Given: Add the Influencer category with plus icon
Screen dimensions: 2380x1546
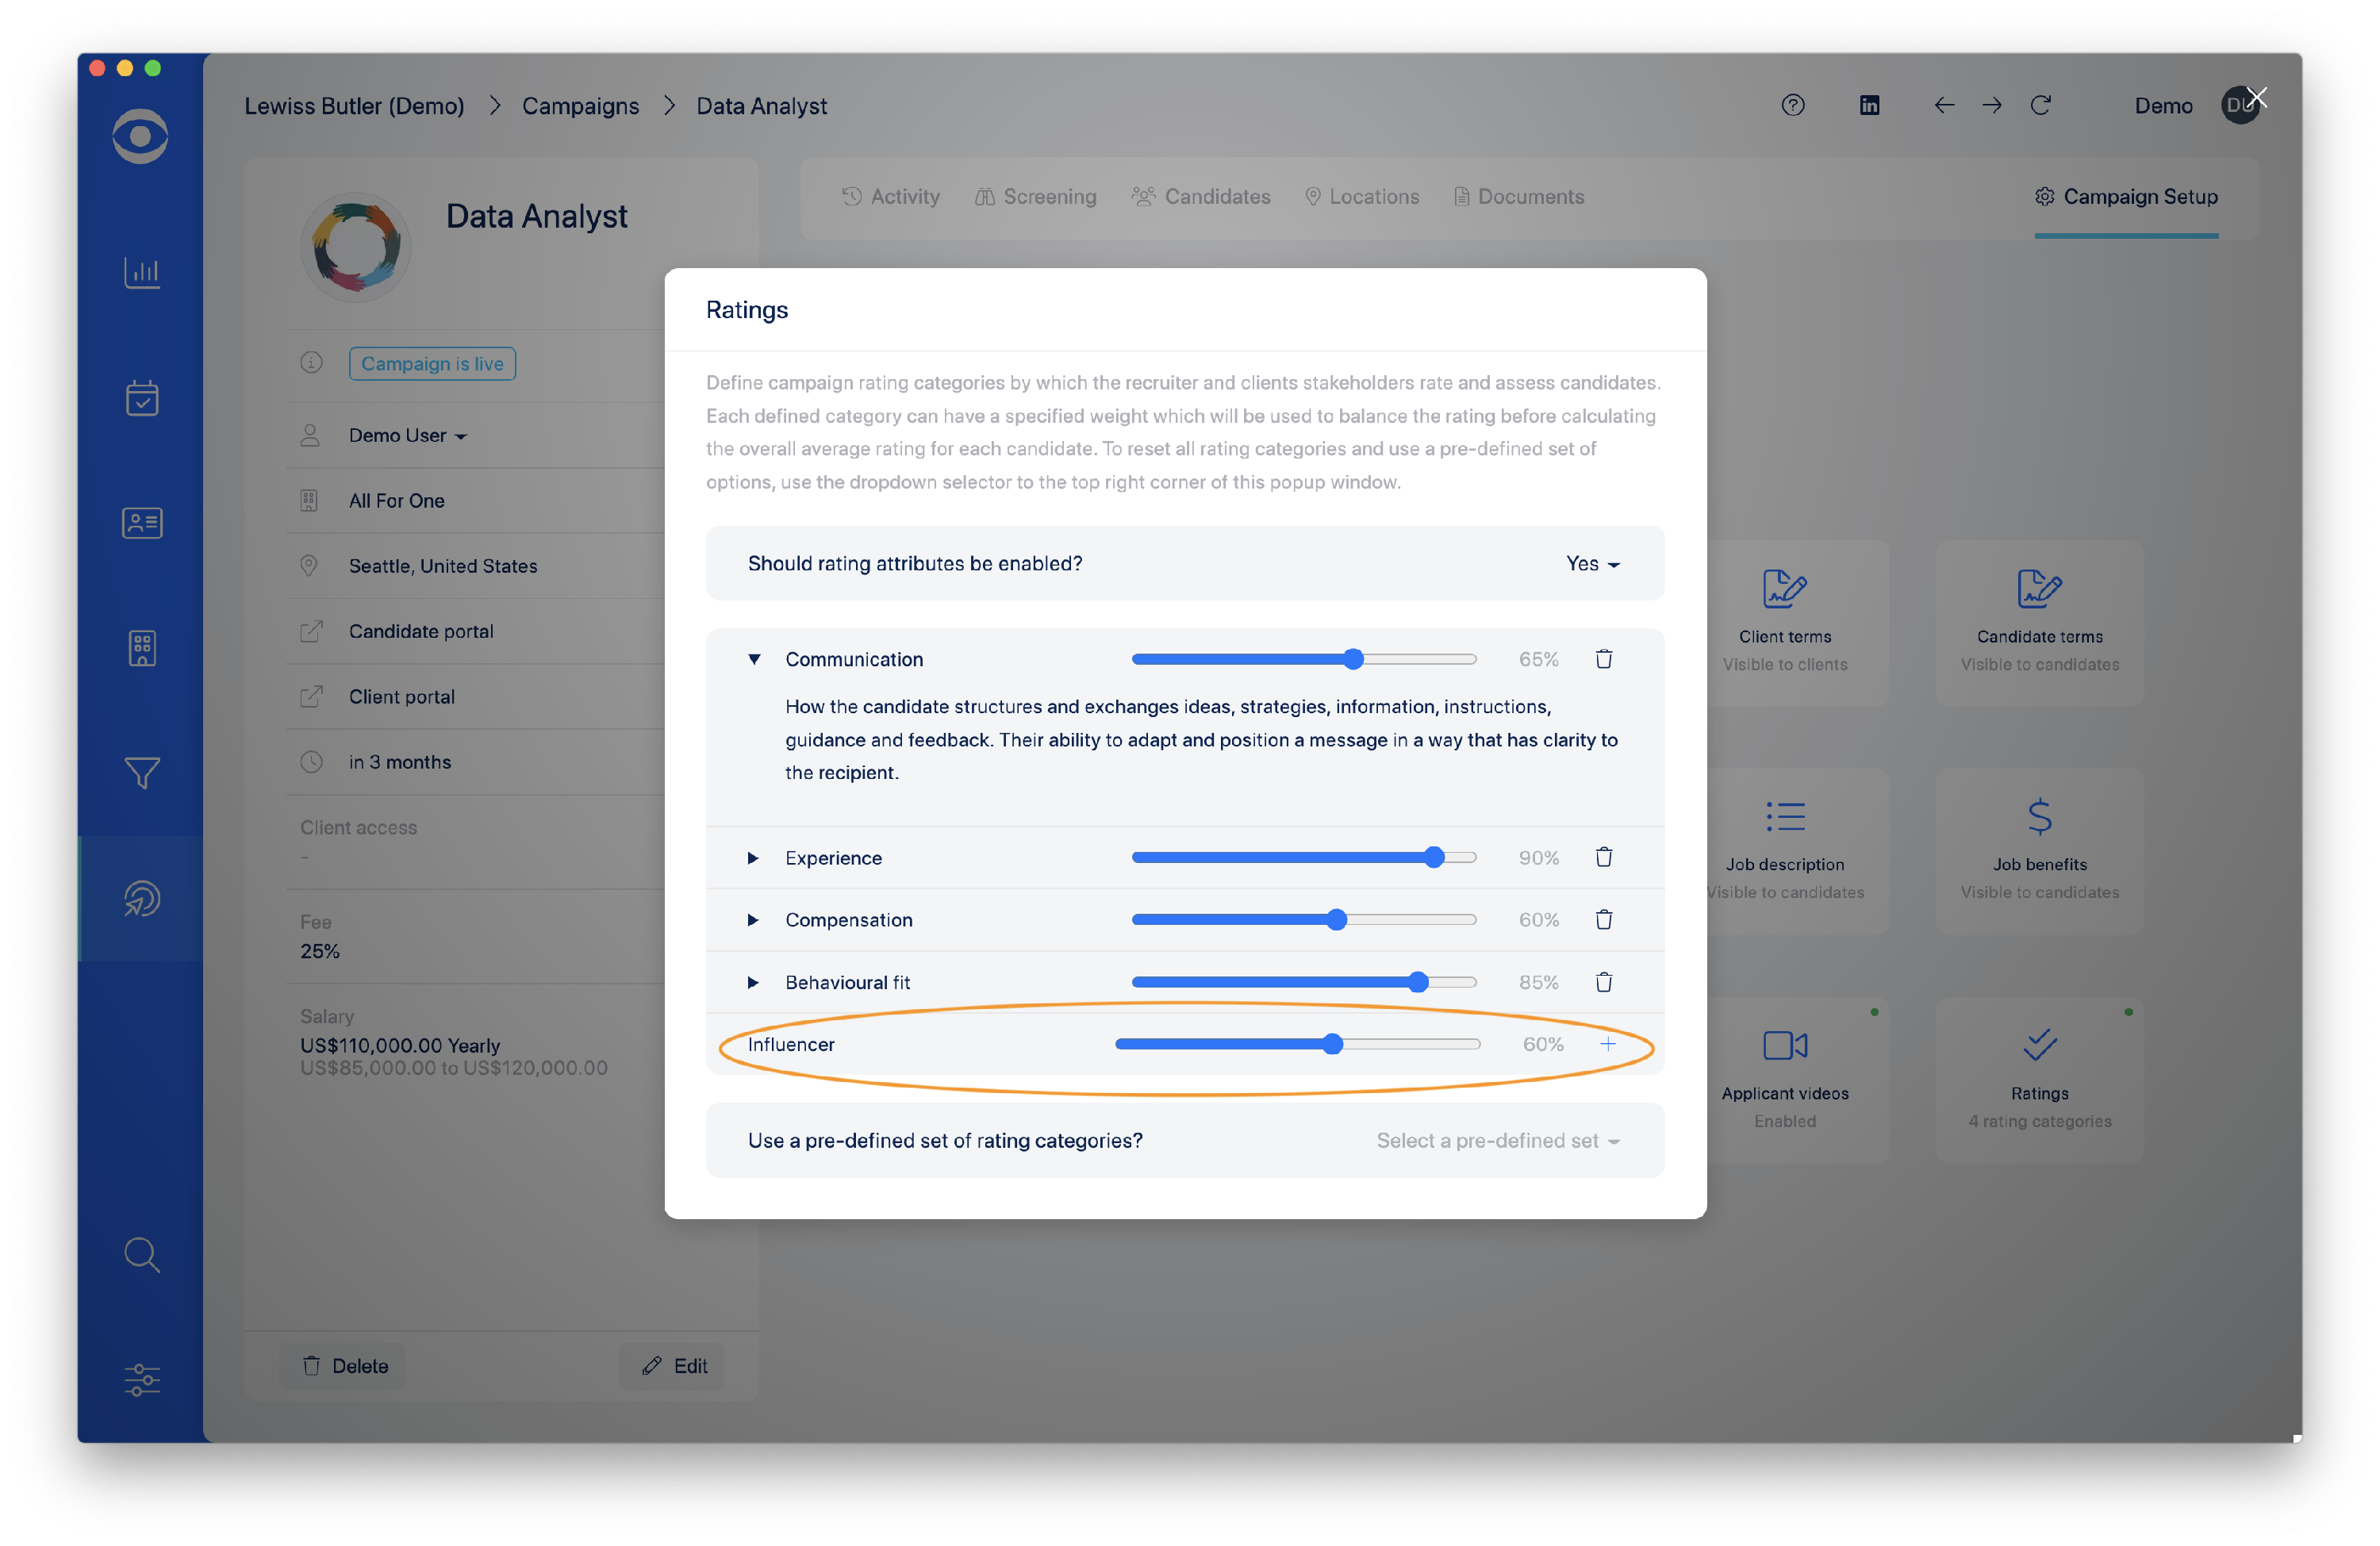Looking at the screenshot, I should 1607,1044.
